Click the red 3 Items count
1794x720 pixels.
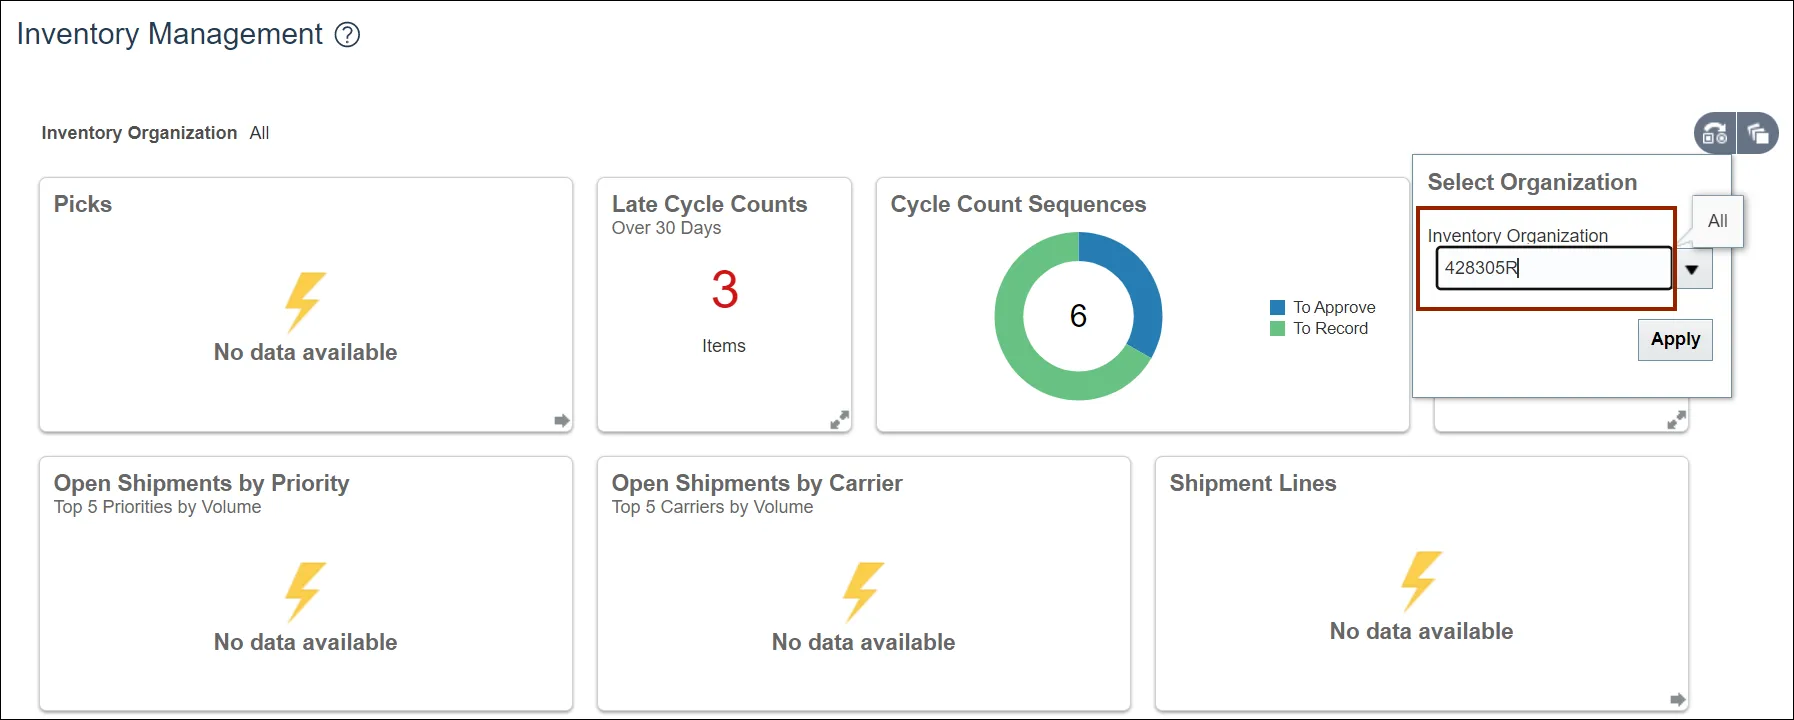pos(725,290)
